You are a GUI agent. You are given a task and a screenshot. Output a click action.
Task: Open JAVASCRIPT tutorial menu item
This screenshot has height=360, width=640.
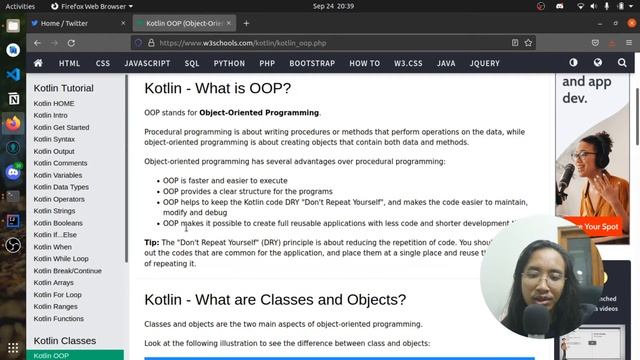(147, 63)
